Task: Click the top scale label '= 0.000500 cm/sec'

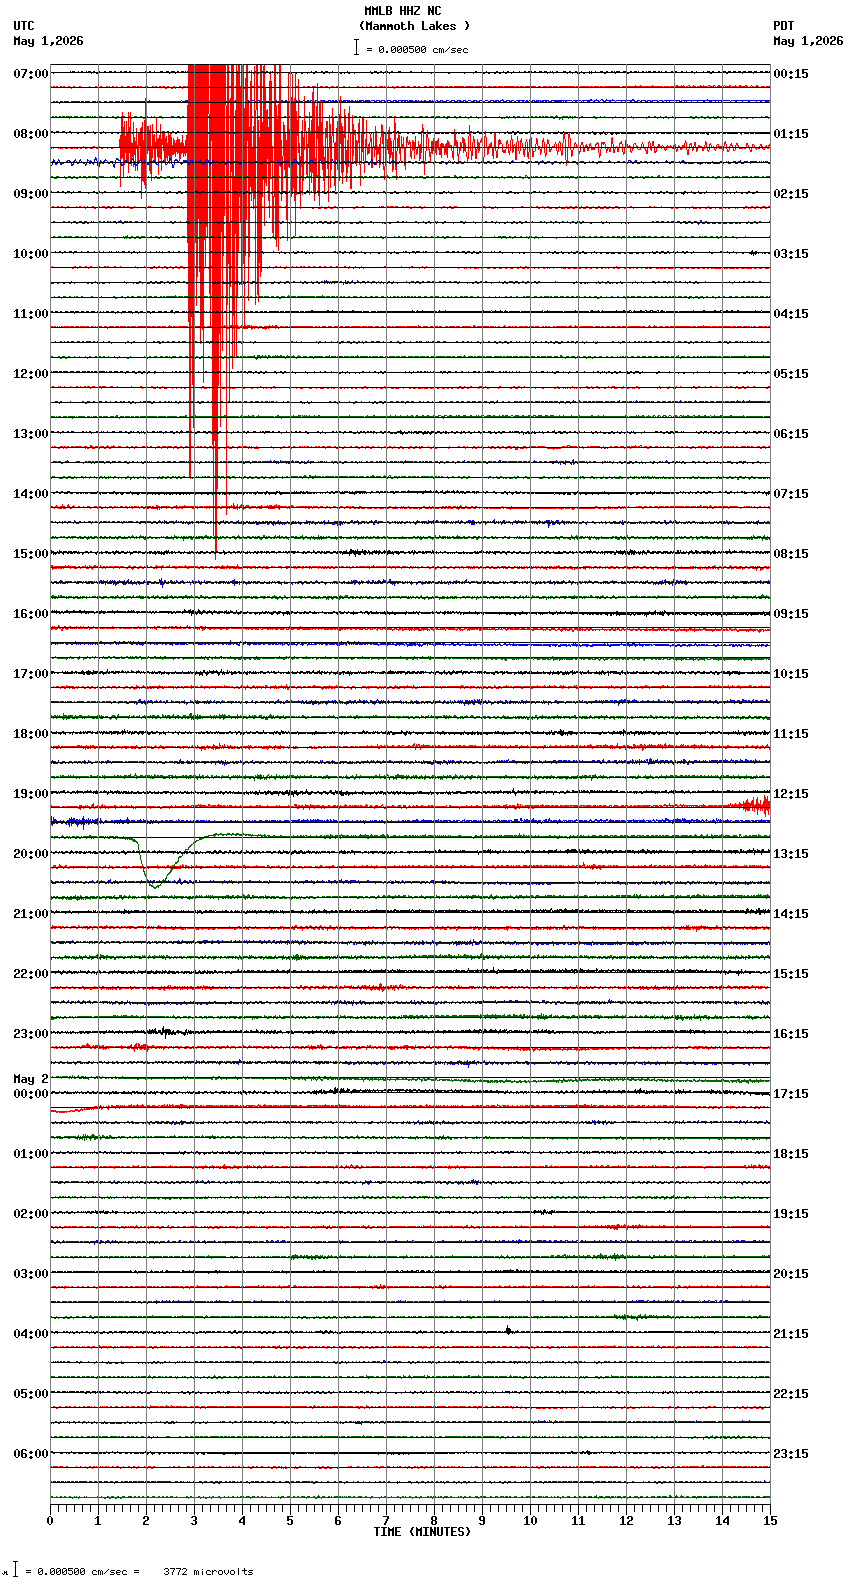Action: tap(417, 49)
